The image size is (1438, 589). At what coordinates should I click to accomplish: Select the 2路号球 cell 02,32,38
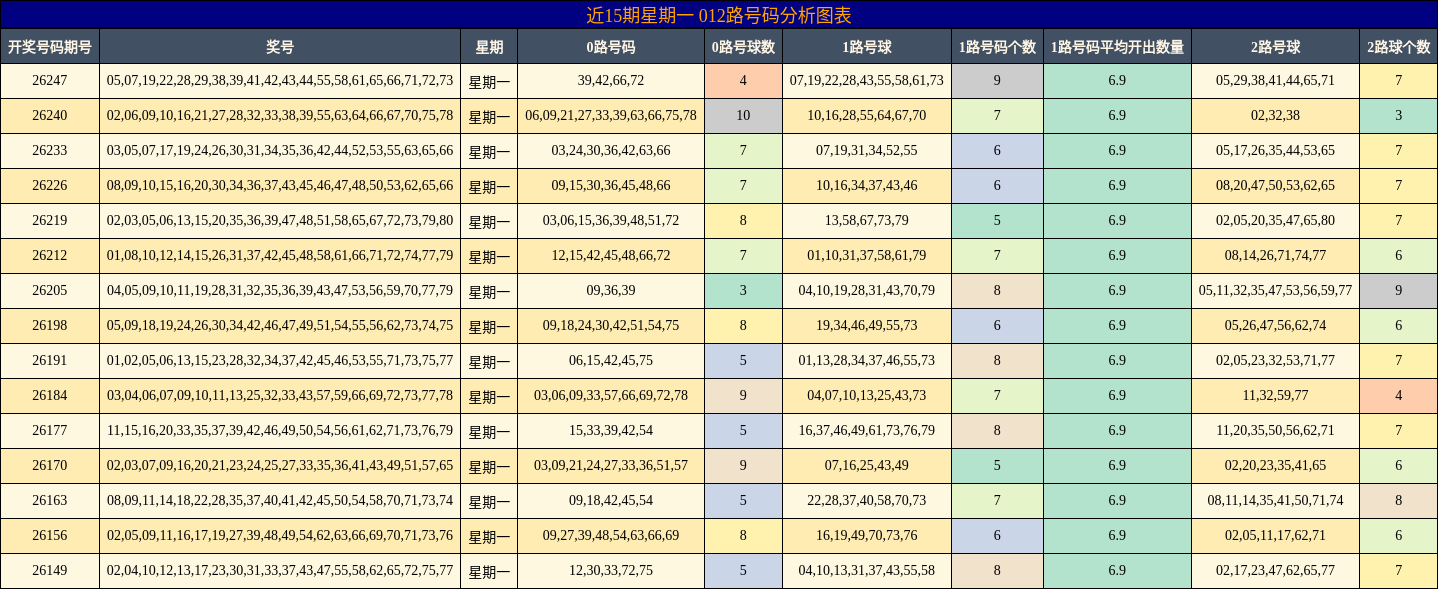1275,116
